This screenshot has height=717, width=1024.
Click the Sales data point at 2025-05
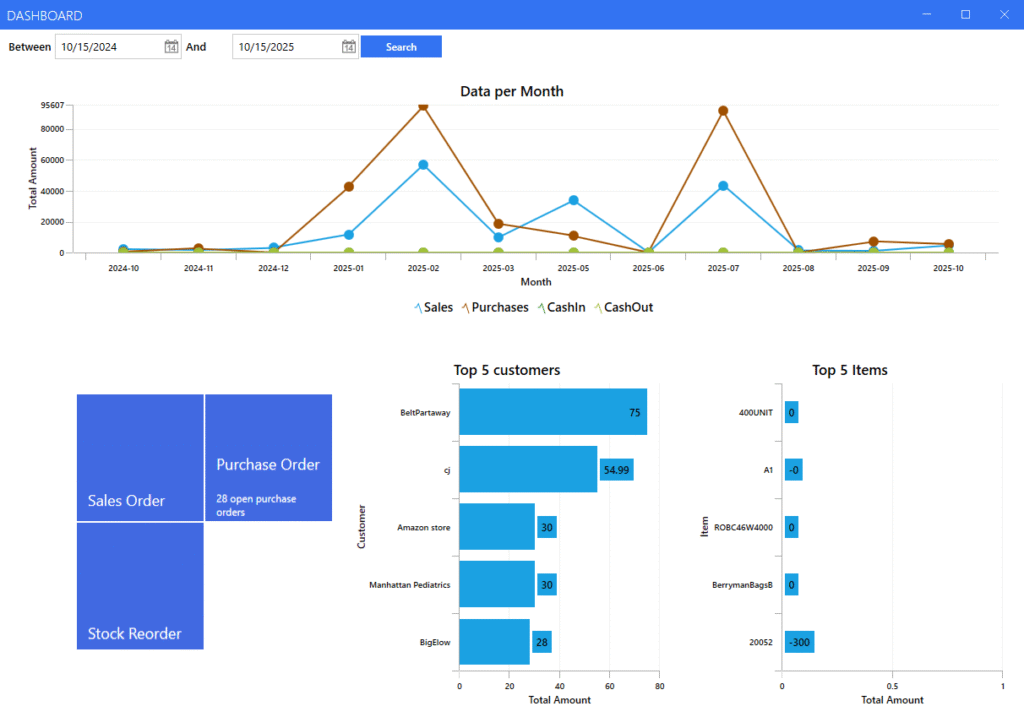tap(574, 200)
